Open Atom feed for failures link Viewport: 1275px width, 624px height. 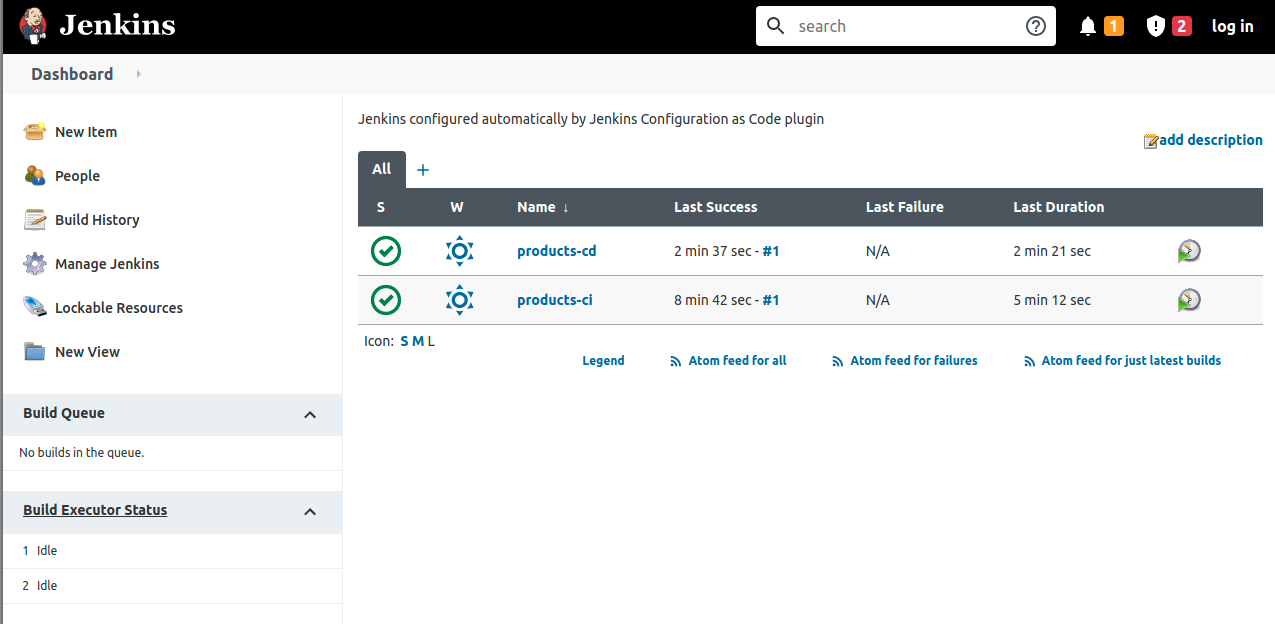[x=914, y=361]
